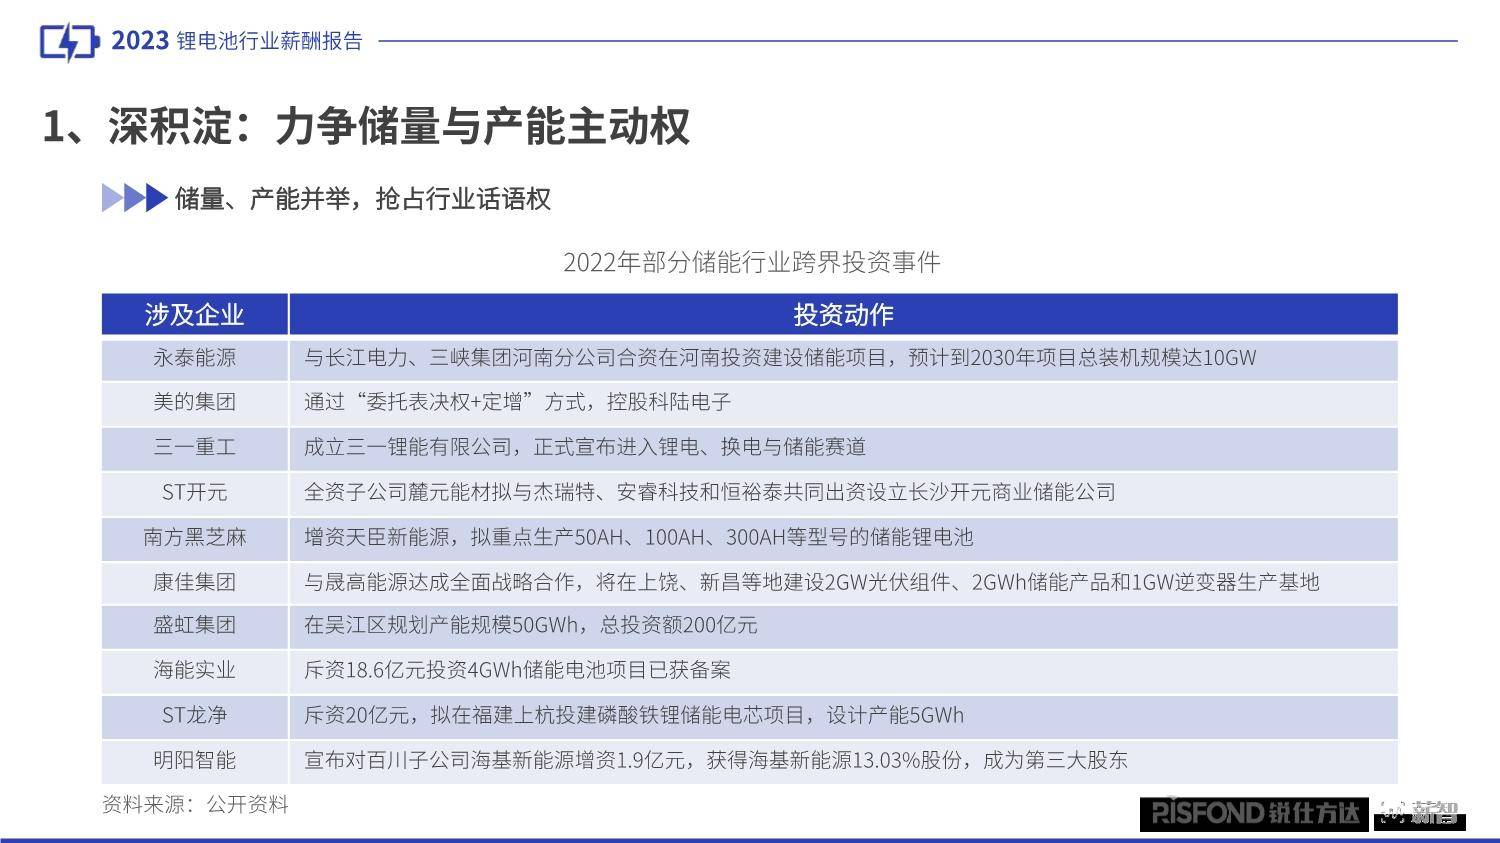Screen dimensions: 1500x843
Task: Select the '盛虹集团' company cell
Action: (195, 625)
